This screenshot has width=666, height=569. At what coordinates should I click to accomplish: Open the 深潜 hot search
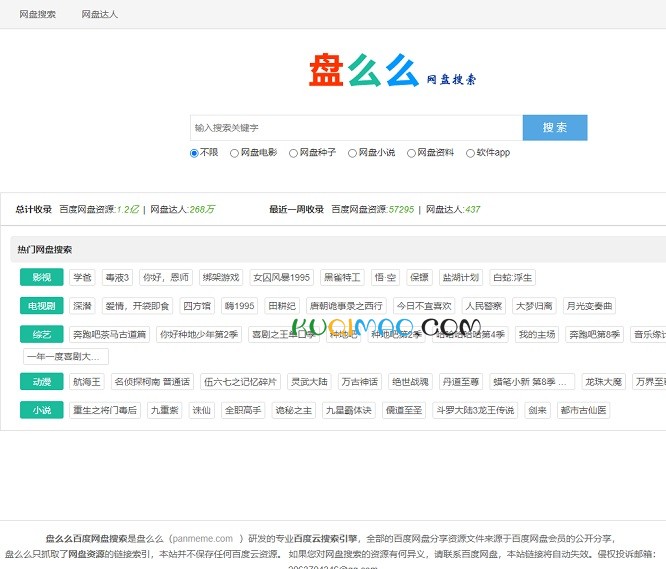click(82, 306)
